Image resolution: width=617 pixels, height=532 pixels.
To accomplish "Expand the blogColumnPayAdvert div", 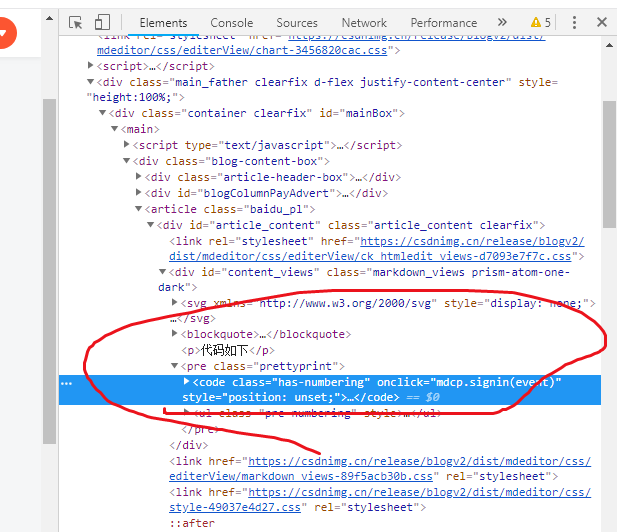I will (x=139, y=192).
